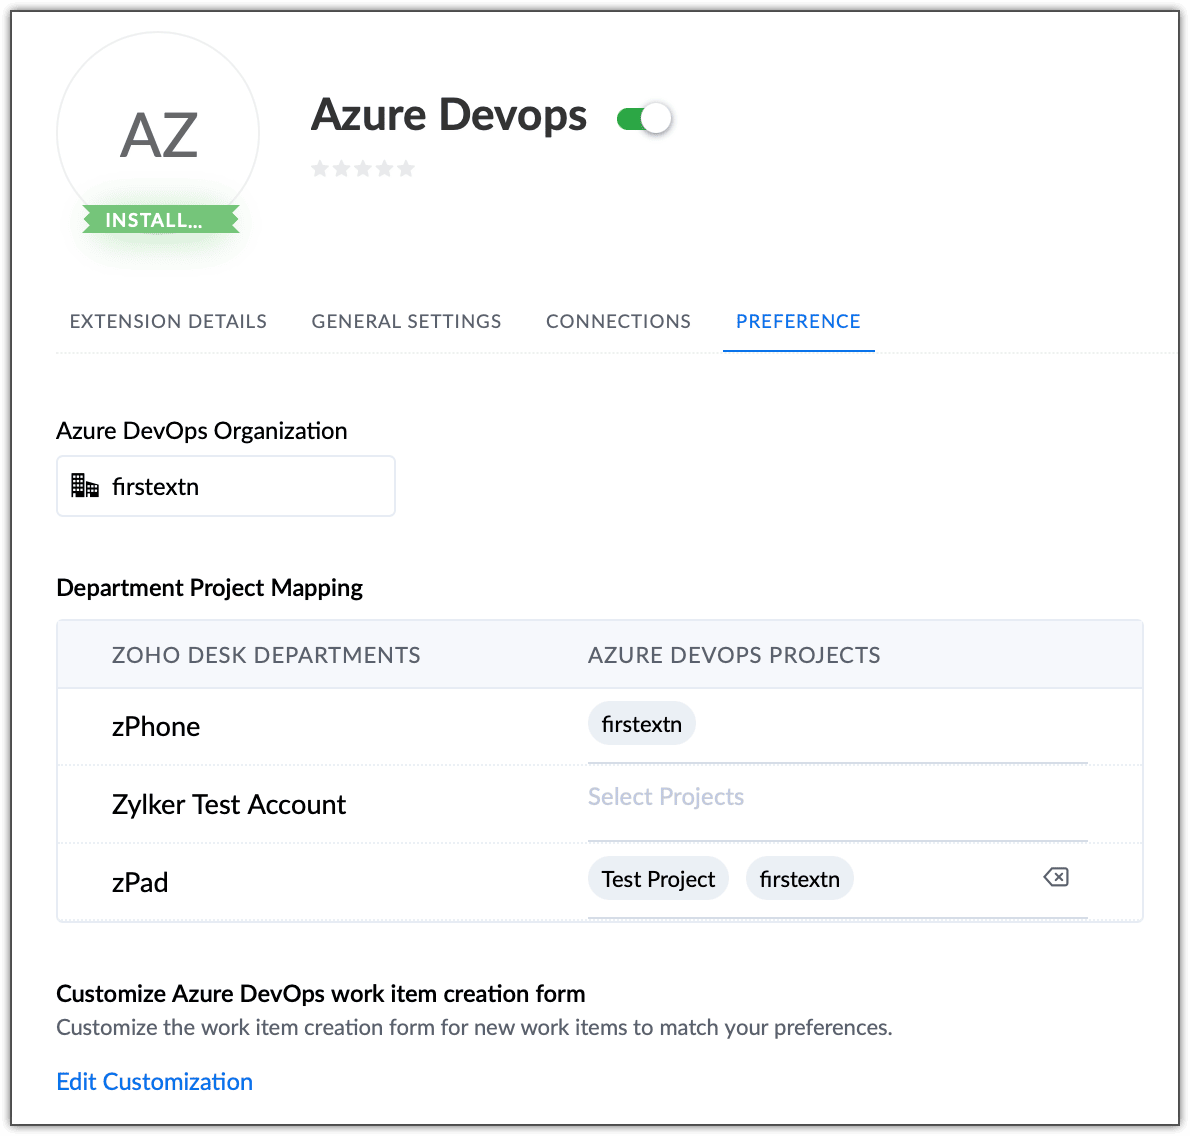Click the INSTALL... ribbon badge
The height and width of the screenshot is (1136, 1190).
pos(161,220)
